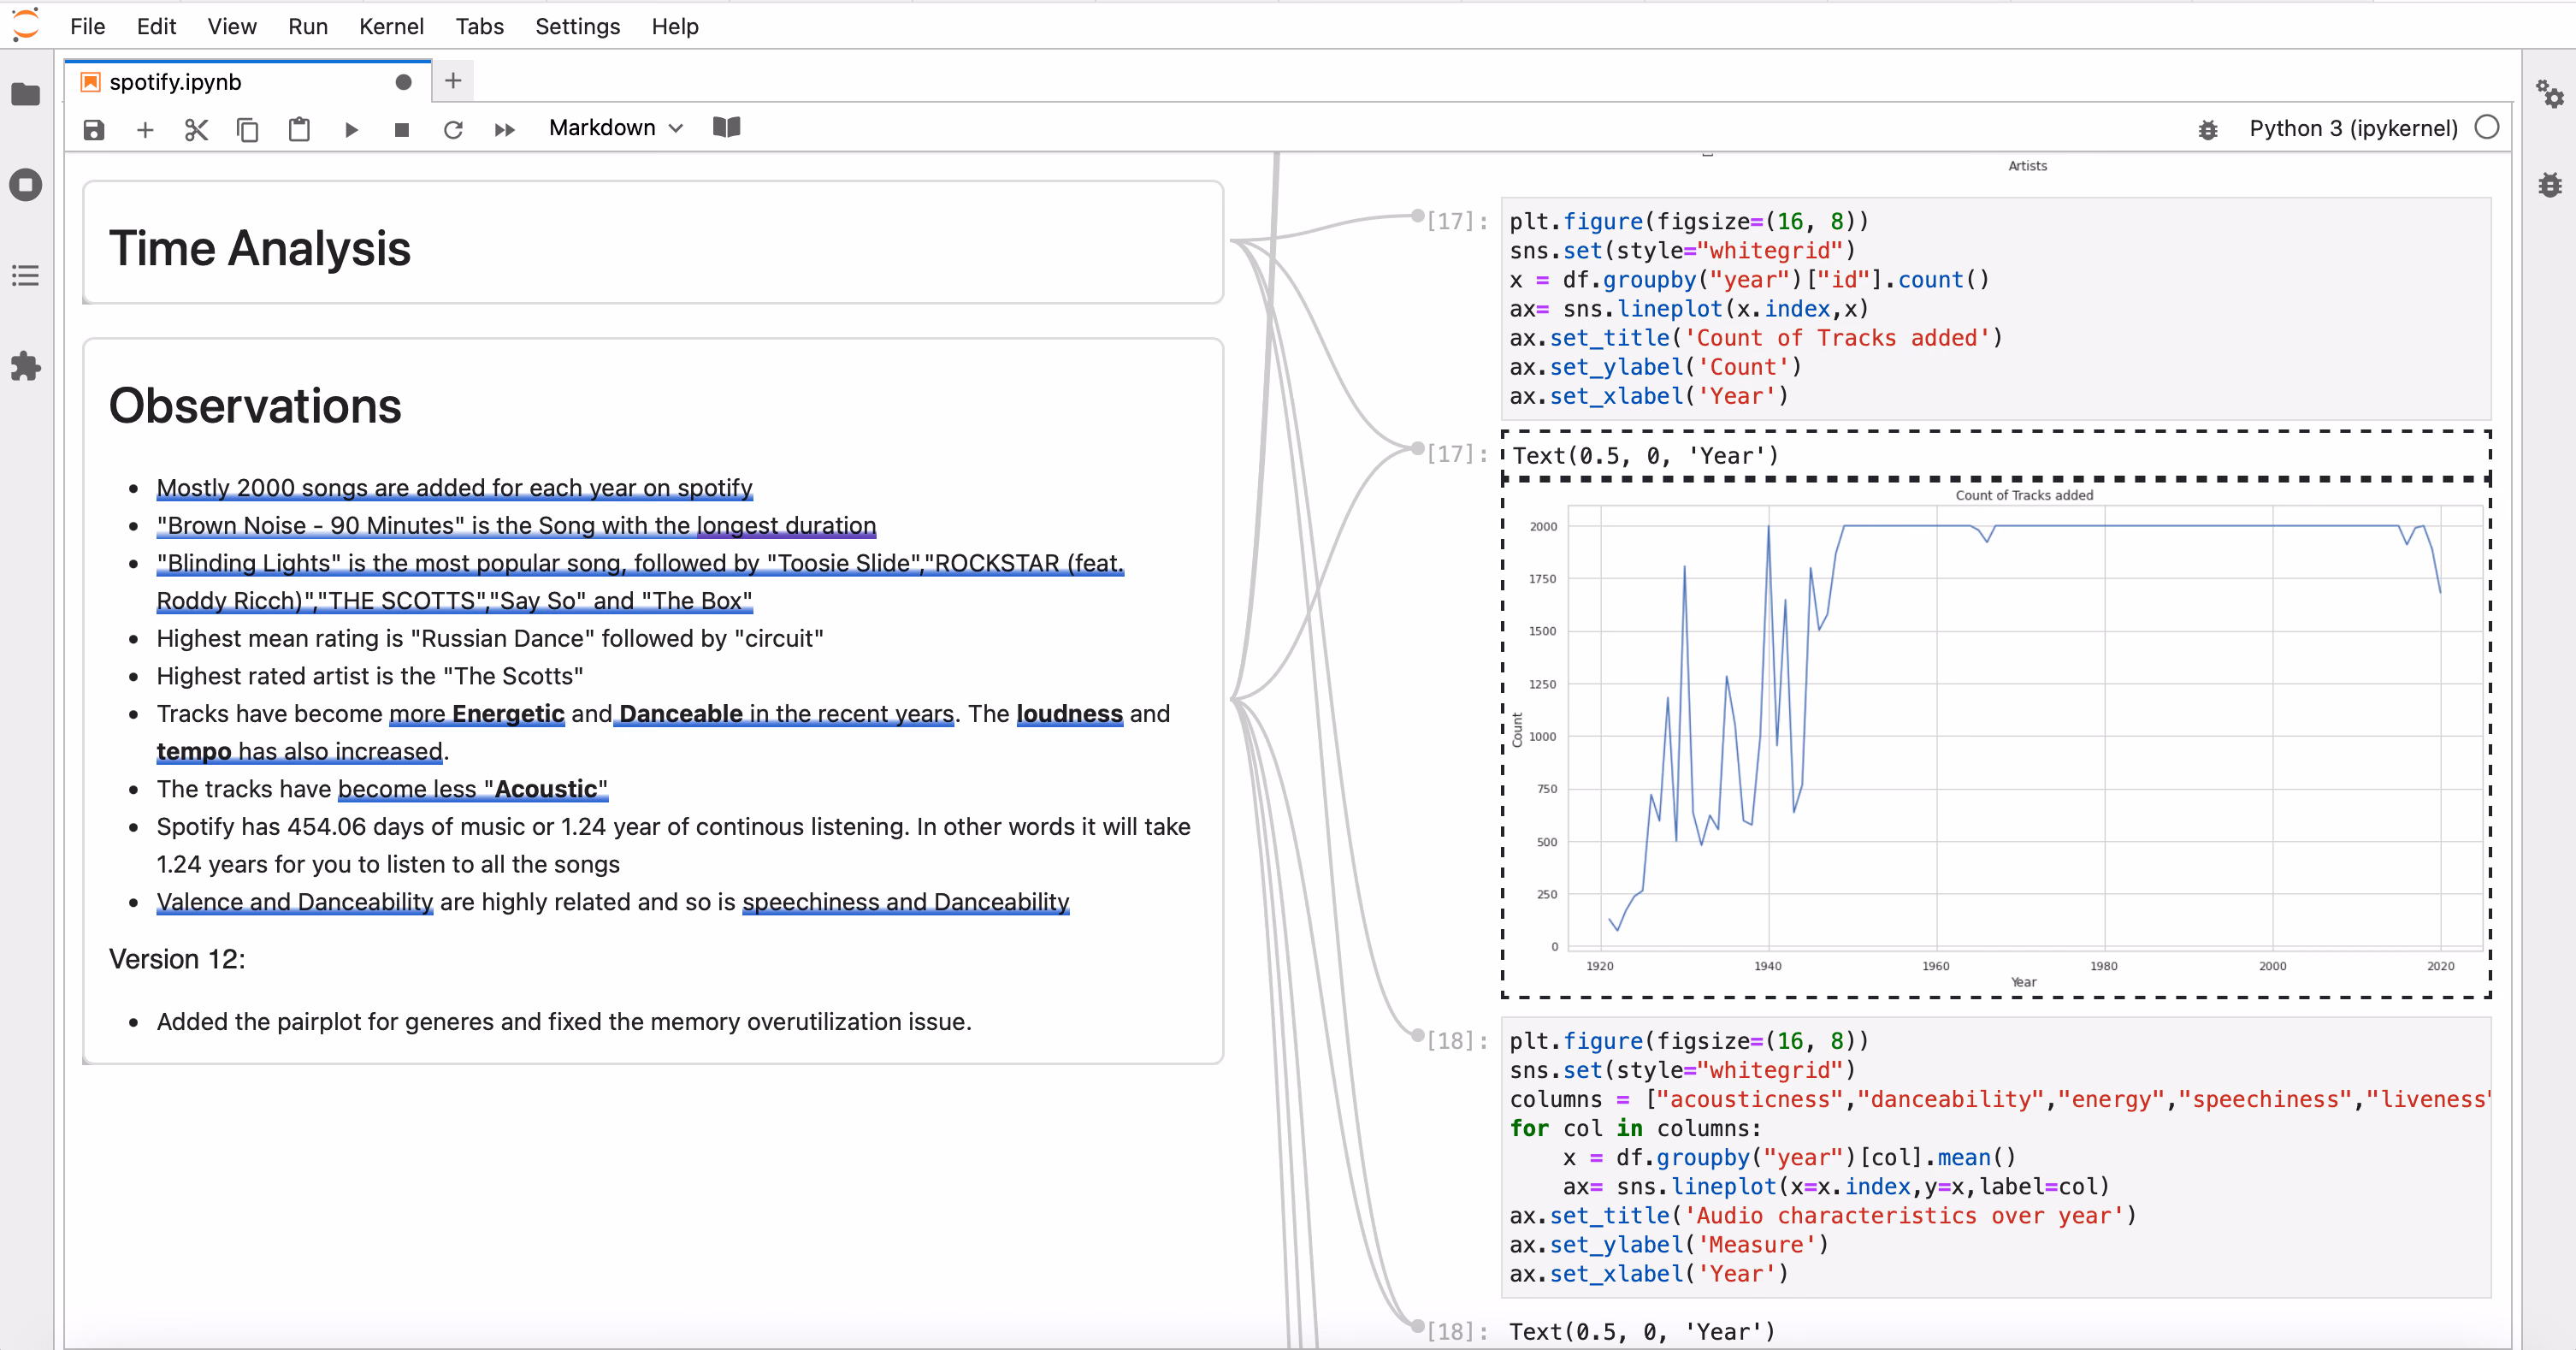
Task: Open the File menu
Action: (x=88, y=26)
